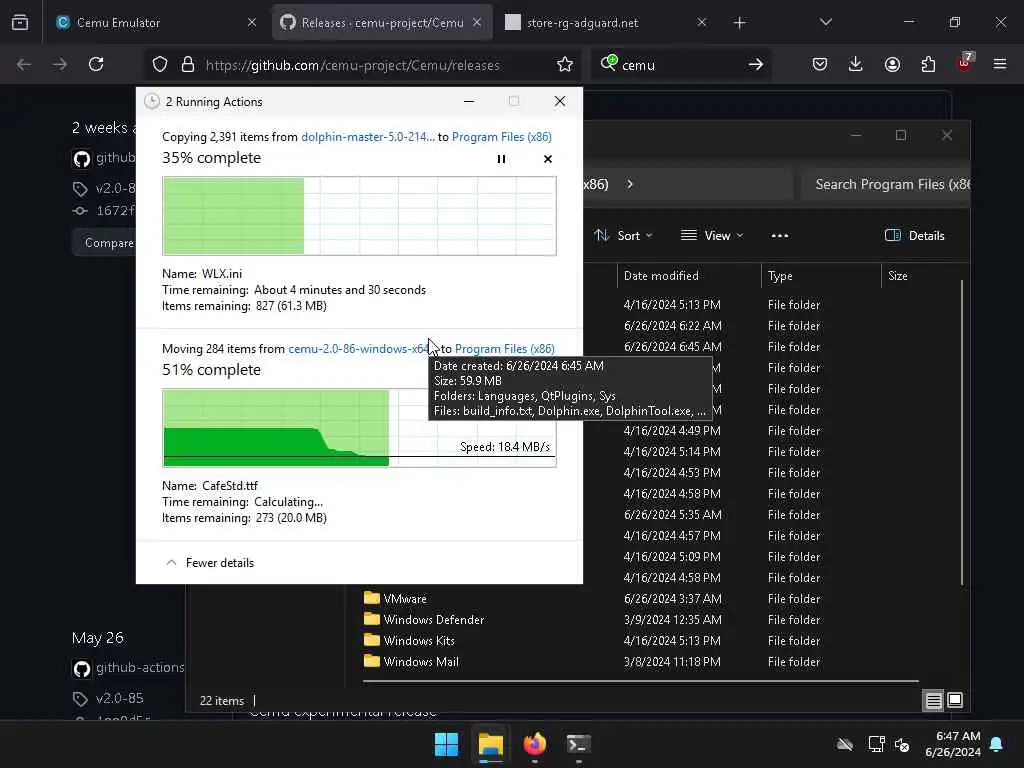Open the list all tabs dropdown

pos(825,23)
